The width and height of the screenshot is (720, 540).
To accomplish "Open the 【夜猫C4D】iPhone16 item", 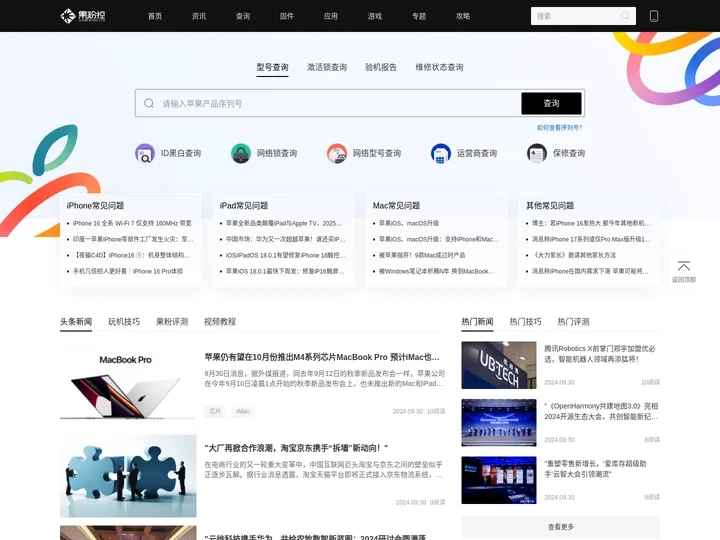I will click(131, 255).
